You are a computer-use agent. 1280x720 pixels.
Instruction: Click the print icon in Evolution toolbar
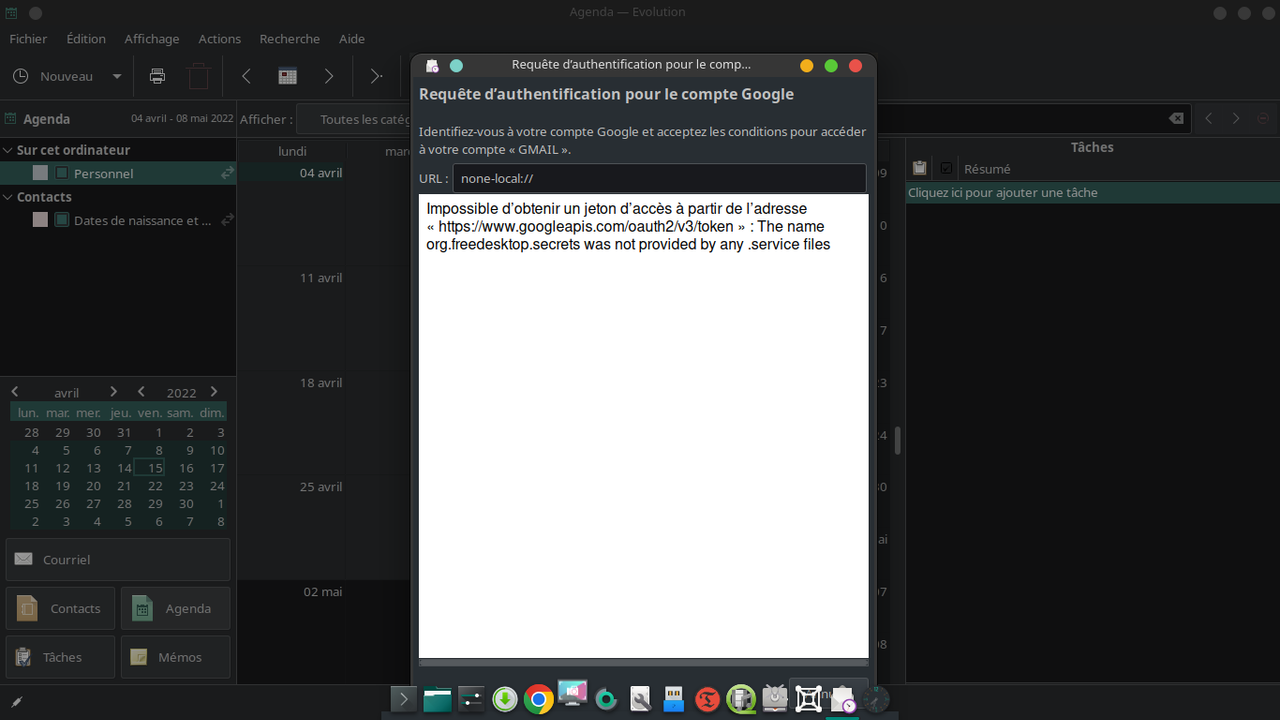[157, 76]
